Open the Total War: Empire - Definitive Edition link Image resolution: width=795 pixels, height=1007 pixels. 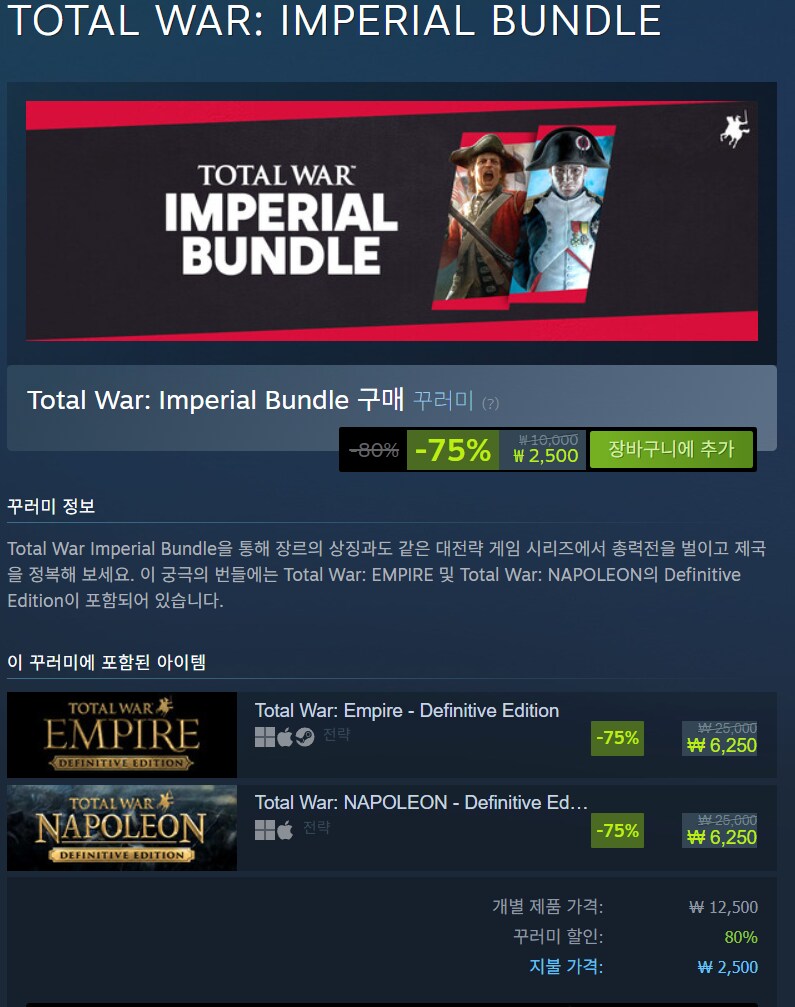tap(406, 710)
